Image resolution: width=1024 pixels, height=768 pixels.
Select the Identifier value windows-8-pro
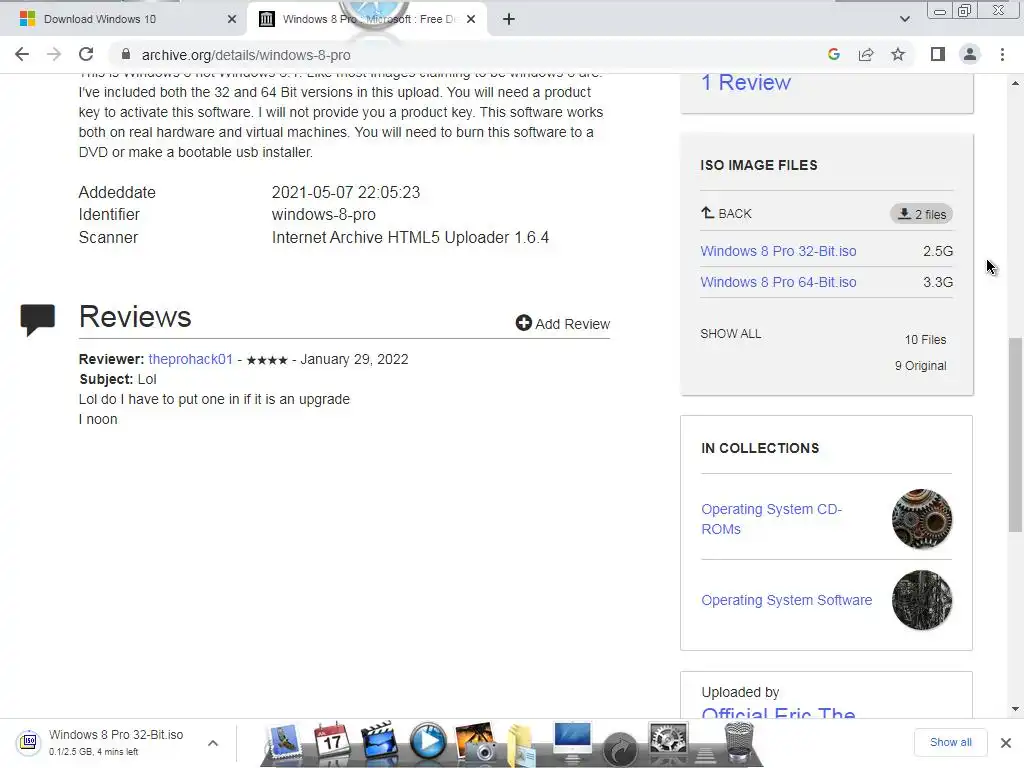point(323,214)
